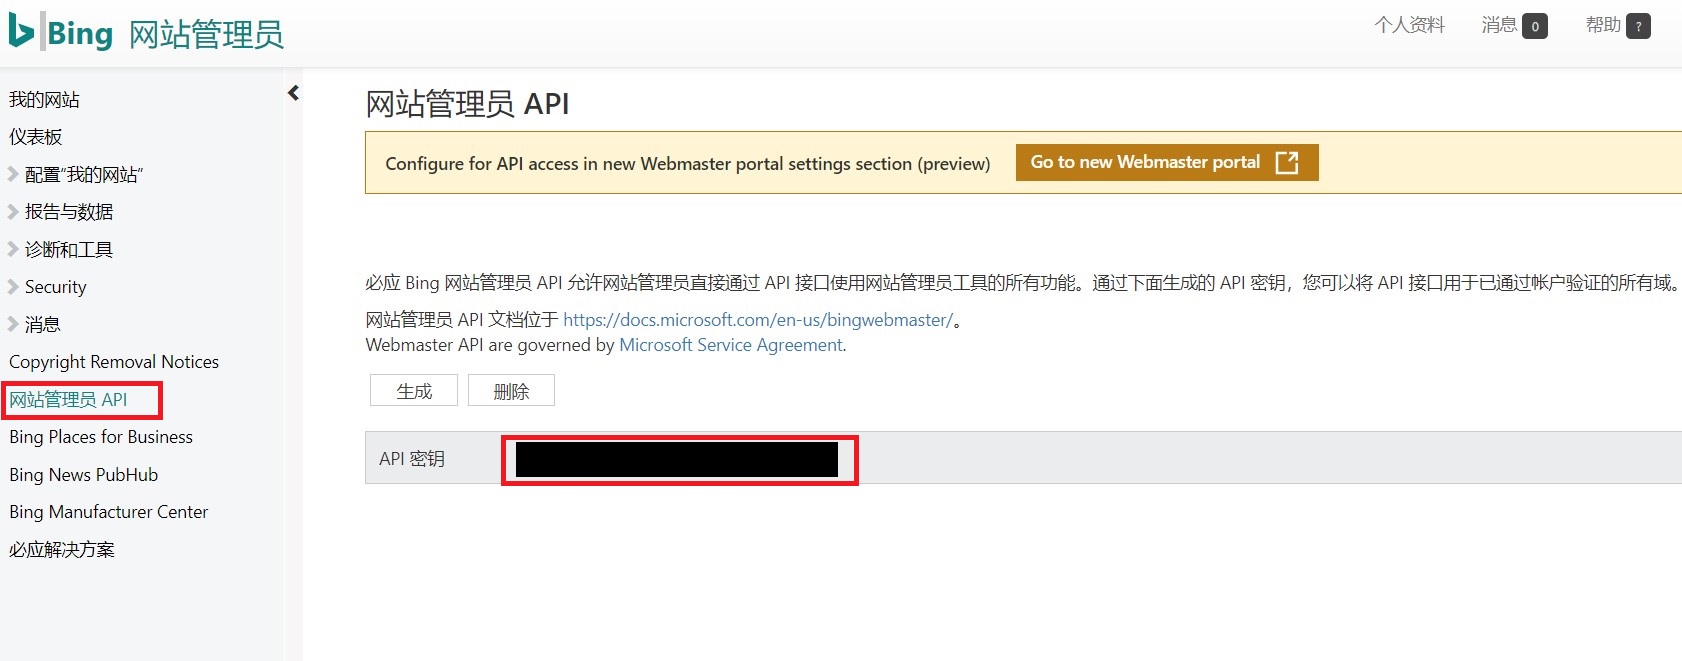Image resolution: width=1682 pixels, height=661 pixels.
Task: Open 仪表板 in the sidebar
Action: coord(36,137)
